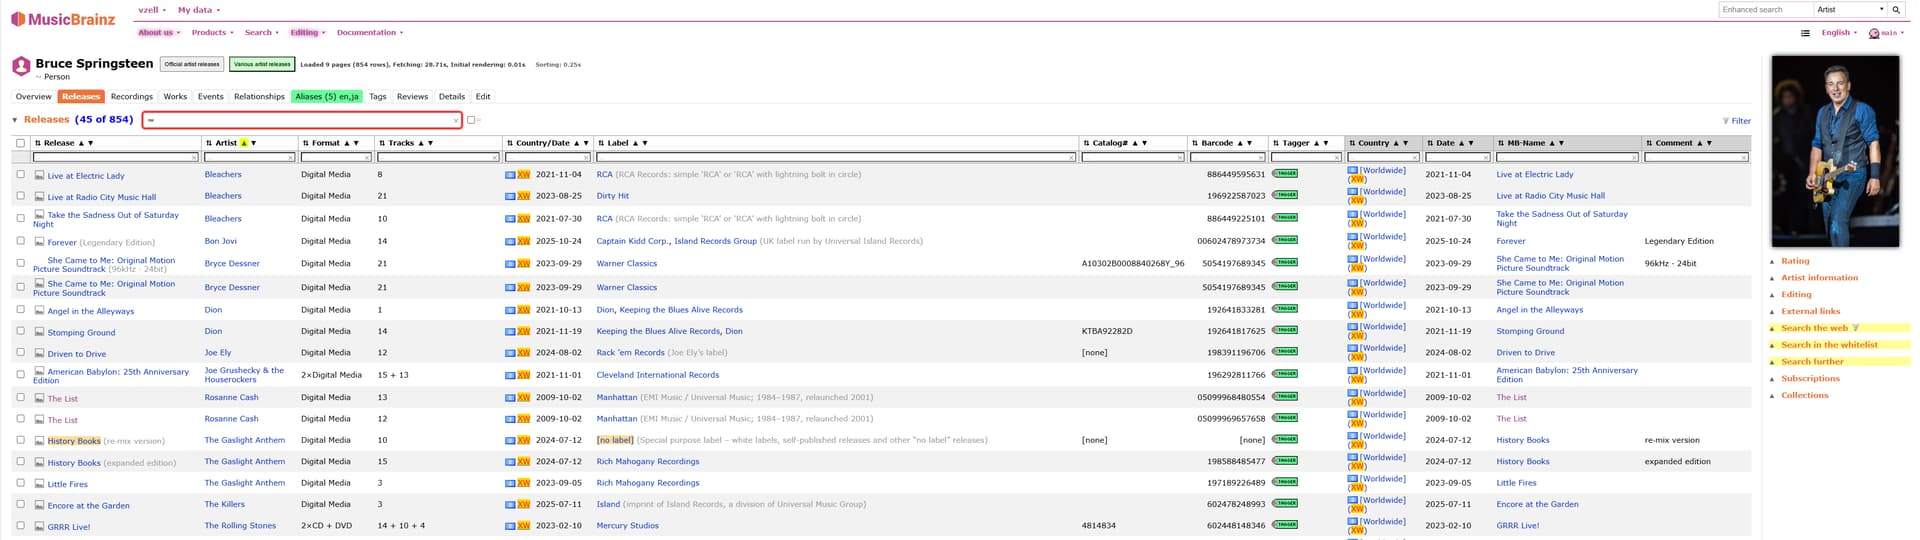Check the box for Forever release row
The image size is (1920, 540).
coord(20,240)
